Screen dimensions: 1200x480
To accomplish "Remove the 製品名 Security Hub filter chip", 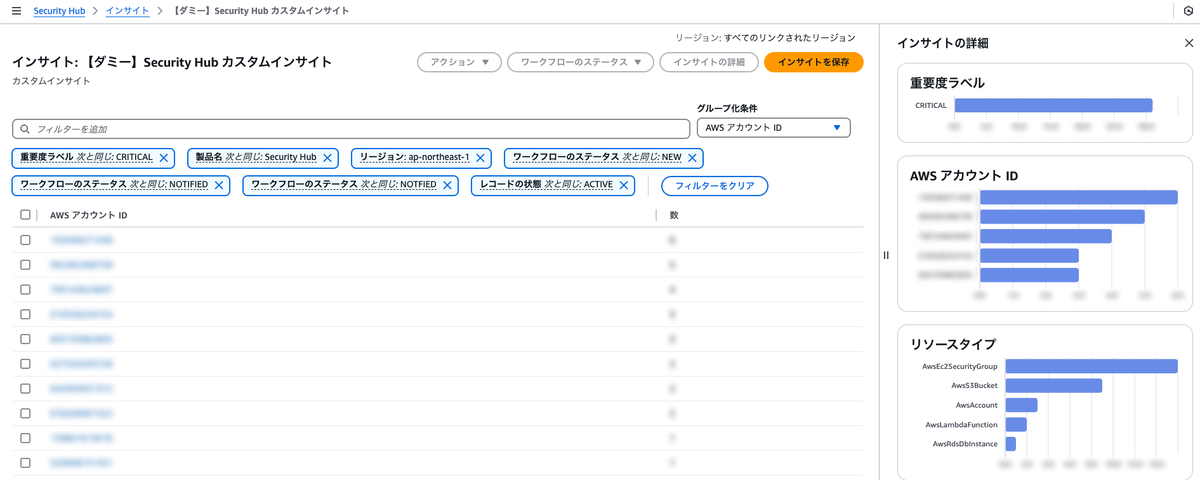I will (x=328, y=158).
